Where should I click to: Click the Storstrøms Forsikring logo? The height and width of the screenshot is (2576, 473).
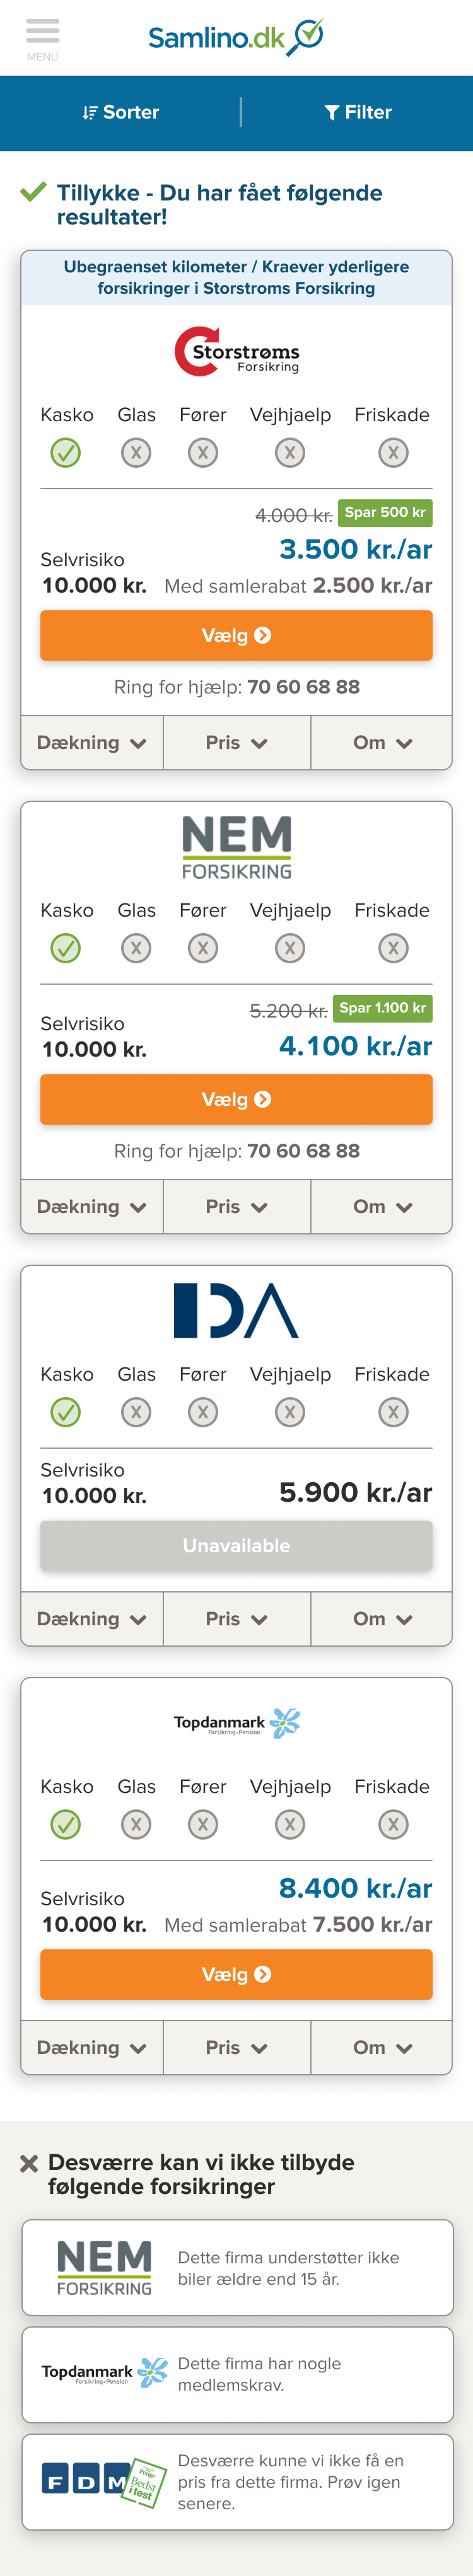(237, 351)
